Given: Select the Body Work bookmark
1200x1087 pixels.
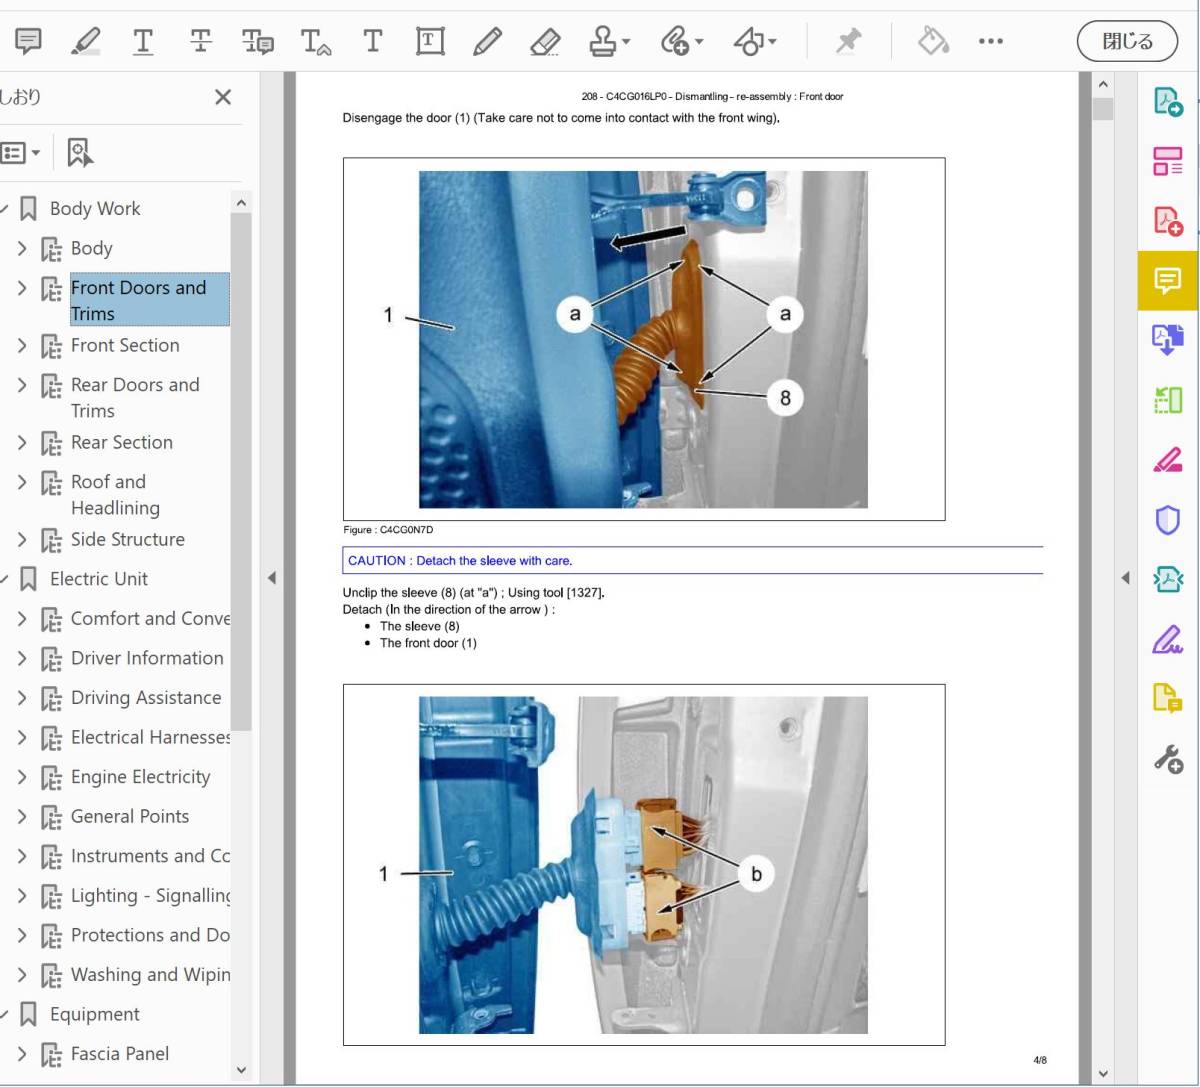Looking at the screenshot, I should (95, 208).
